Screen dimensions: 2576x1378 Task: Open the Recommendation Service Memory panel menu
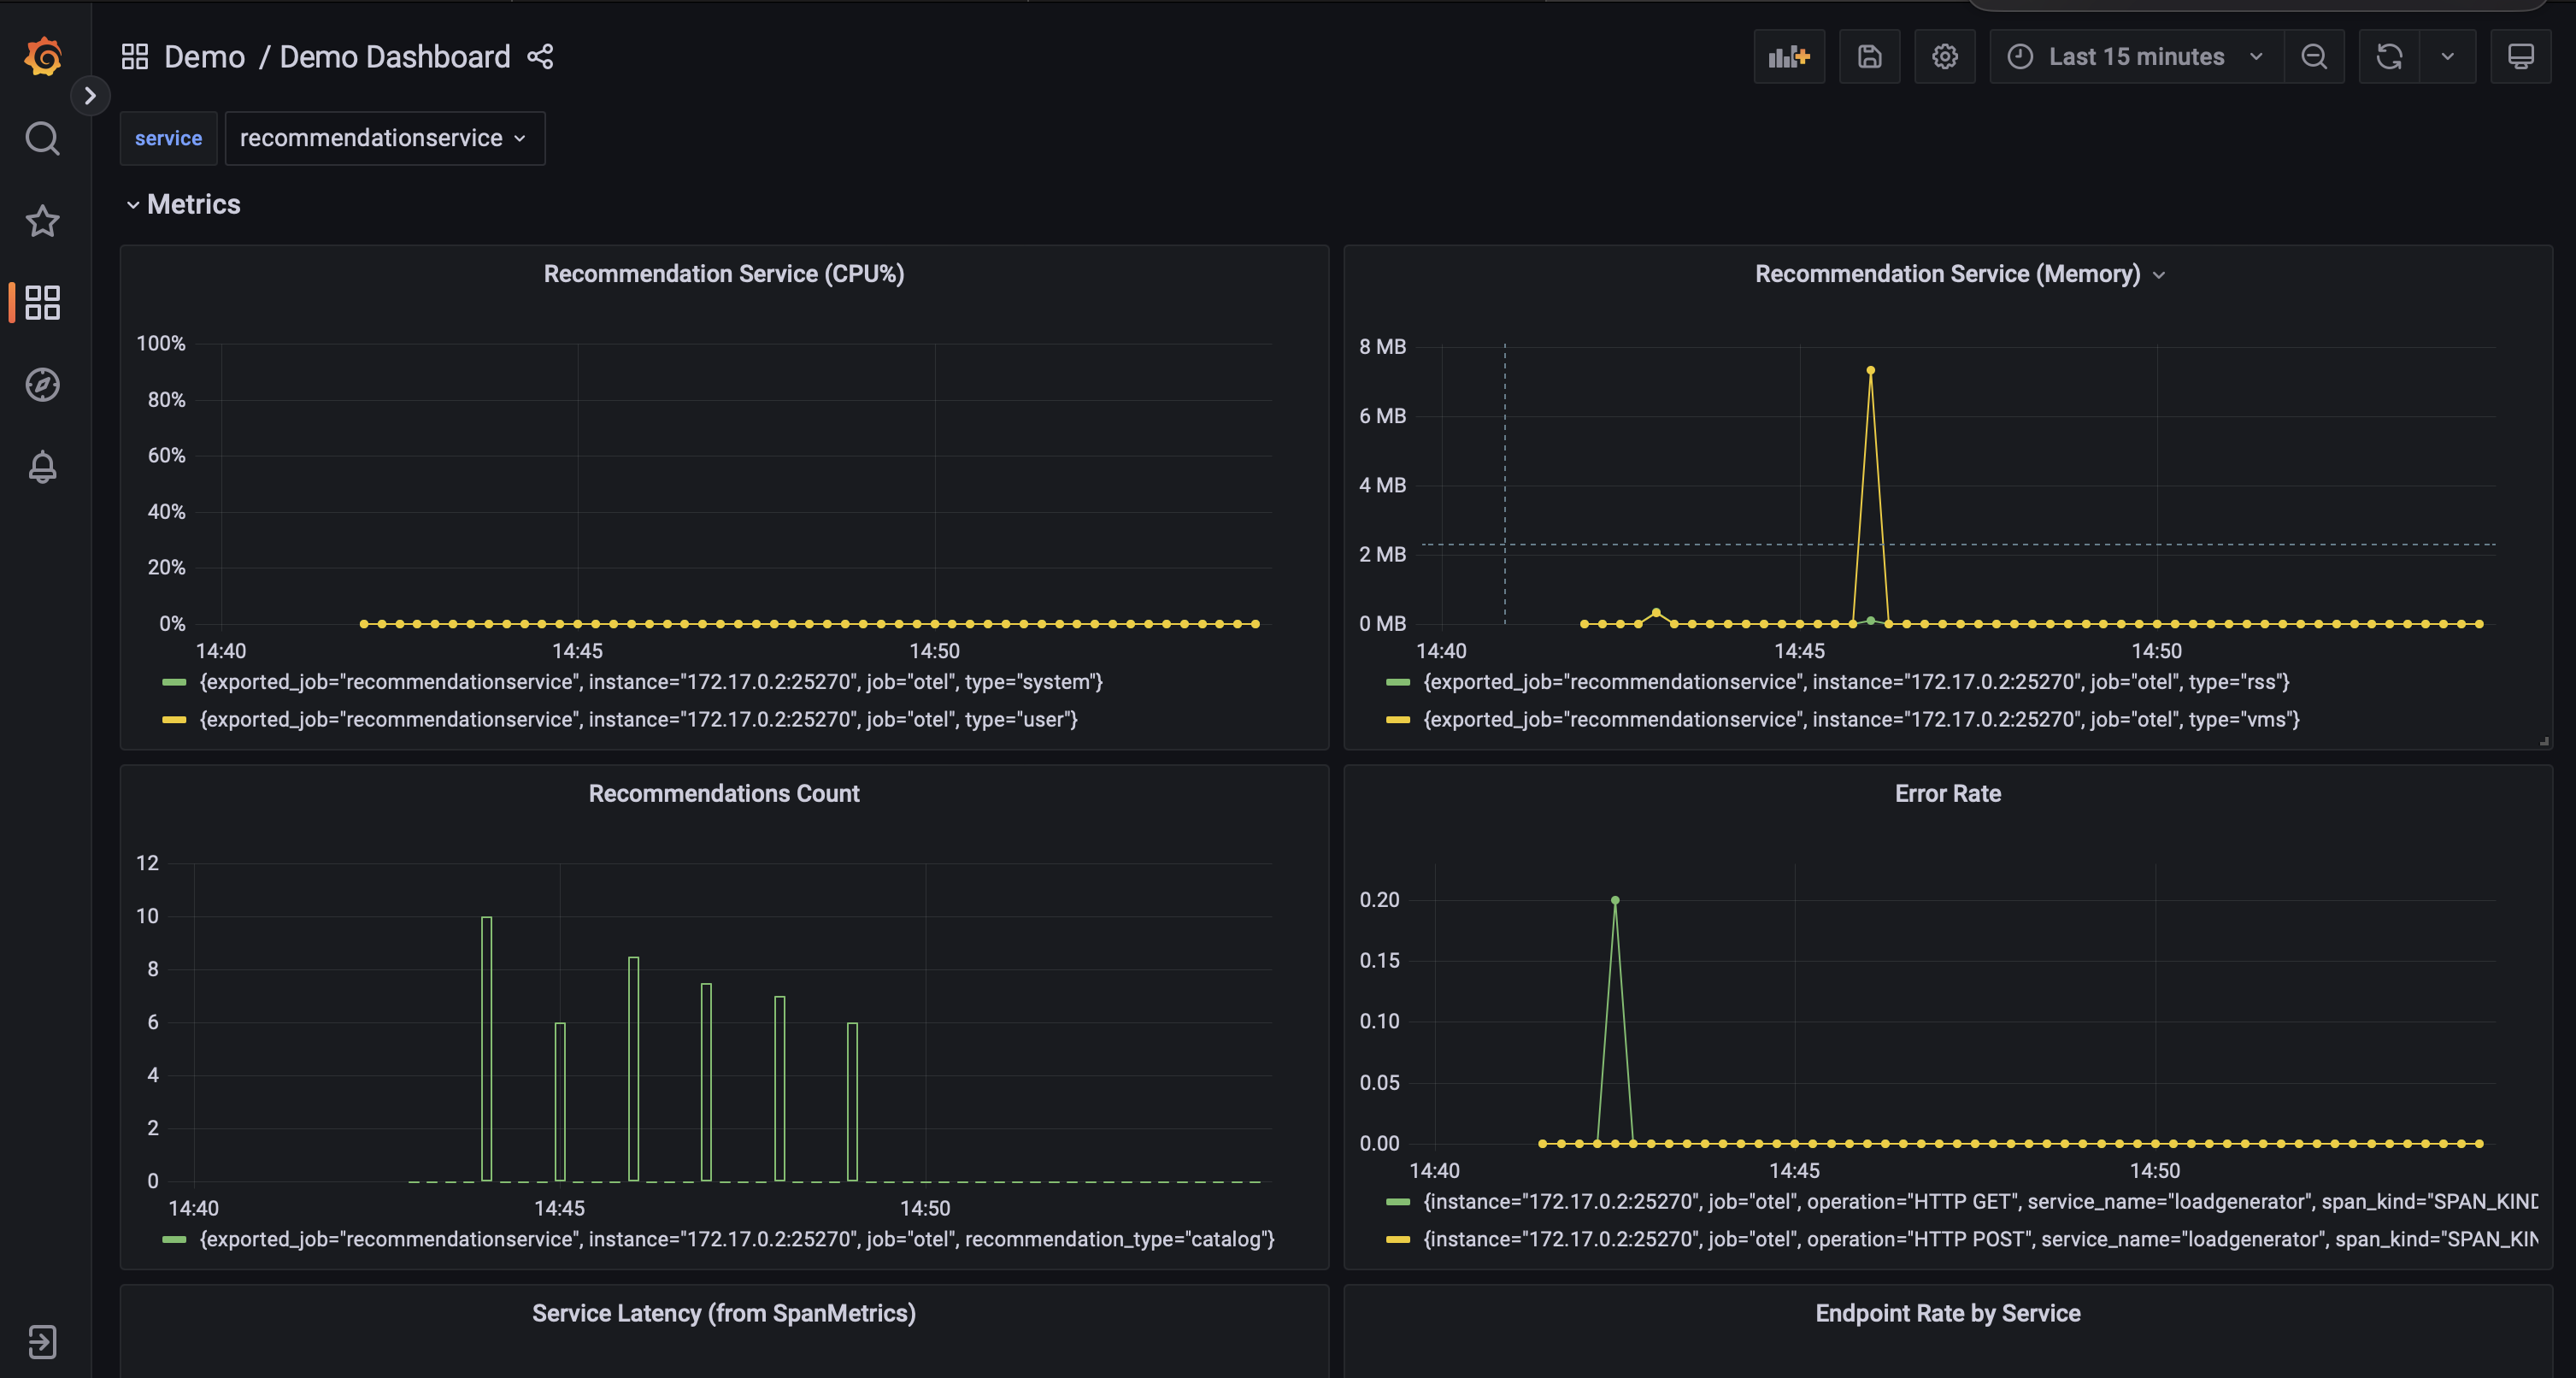click(x=2160, y=274)
